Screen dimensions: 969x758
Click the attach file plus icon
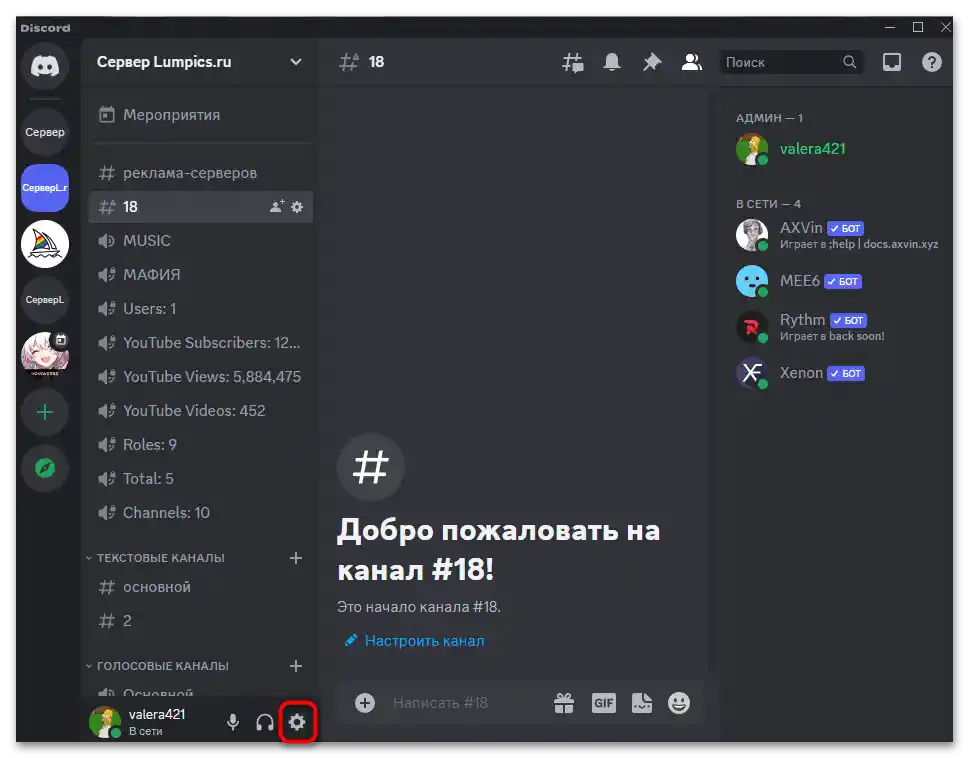pyautogui.click(x=364, y=702)
